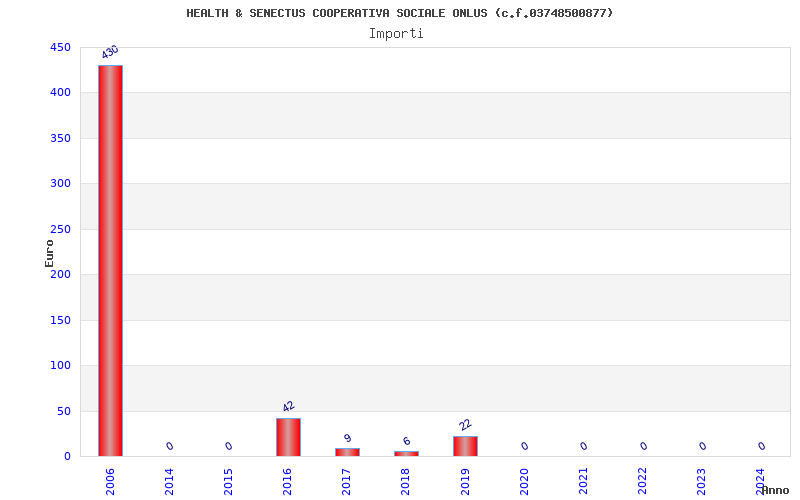800x500 pixels.
Task: Click the 2017 bar valued 9
Action: [x=347, y=452]
